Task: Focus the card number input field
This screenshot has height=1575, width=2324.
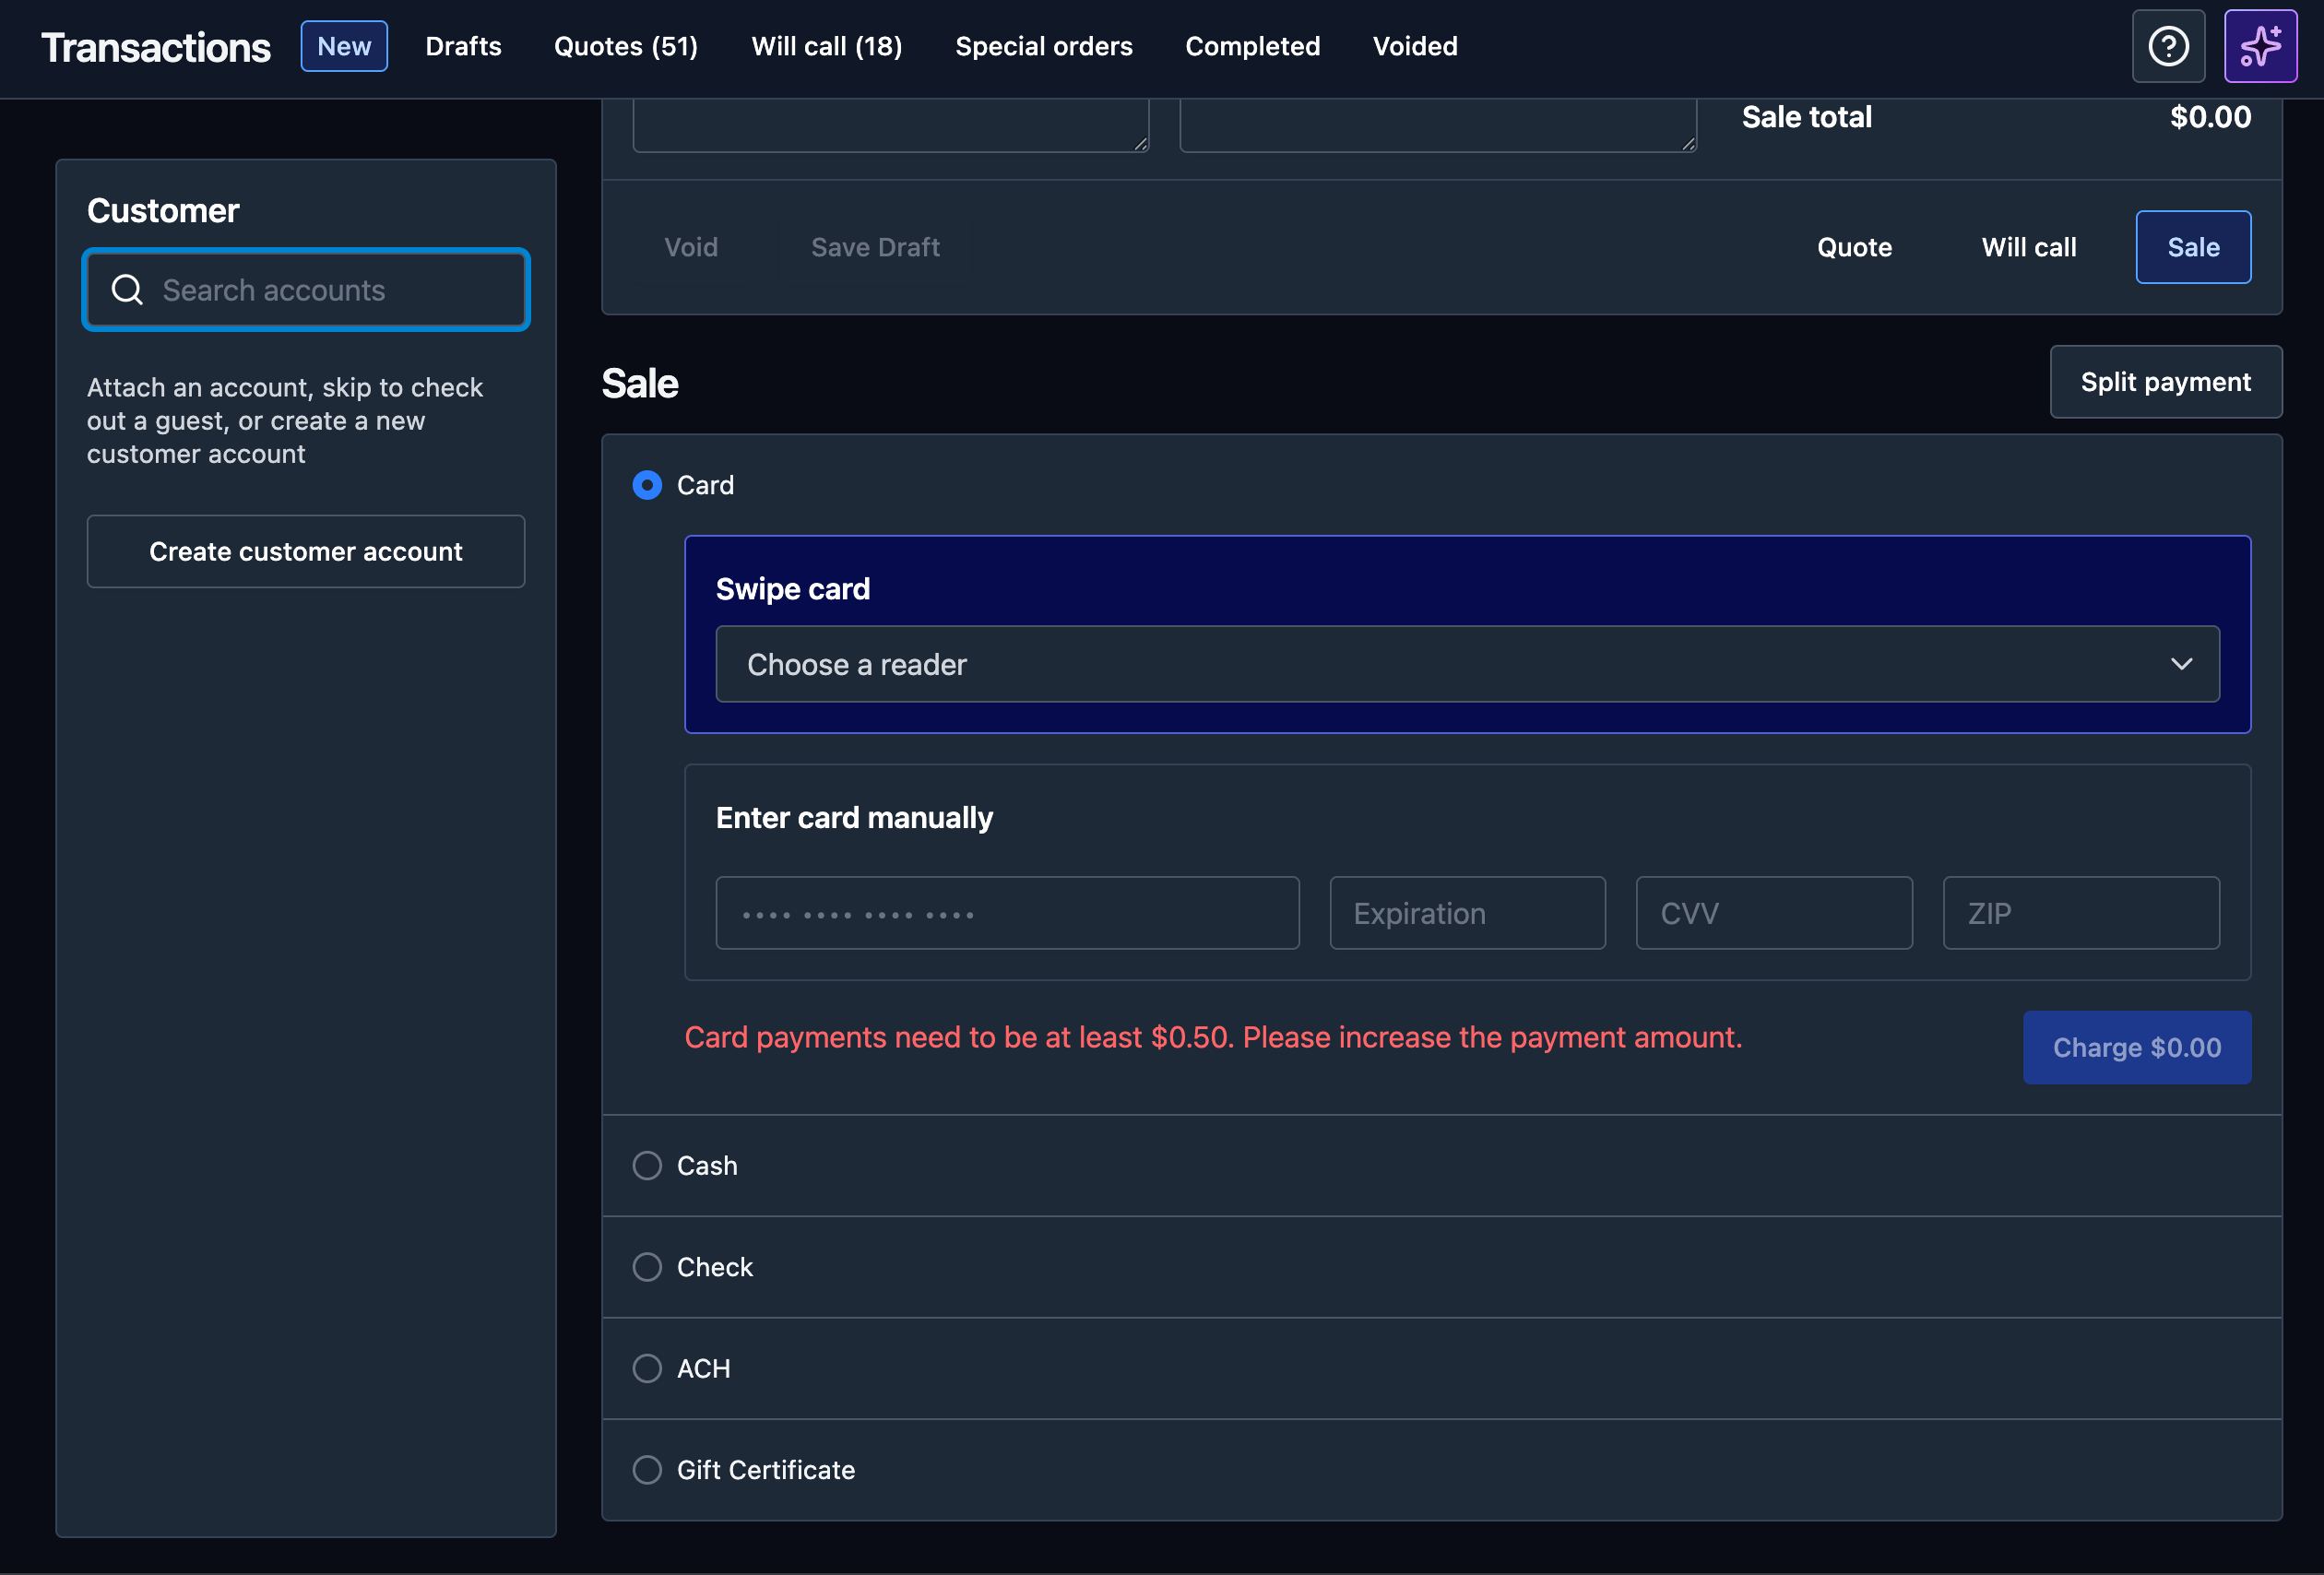Action: tap(1006, 913)
